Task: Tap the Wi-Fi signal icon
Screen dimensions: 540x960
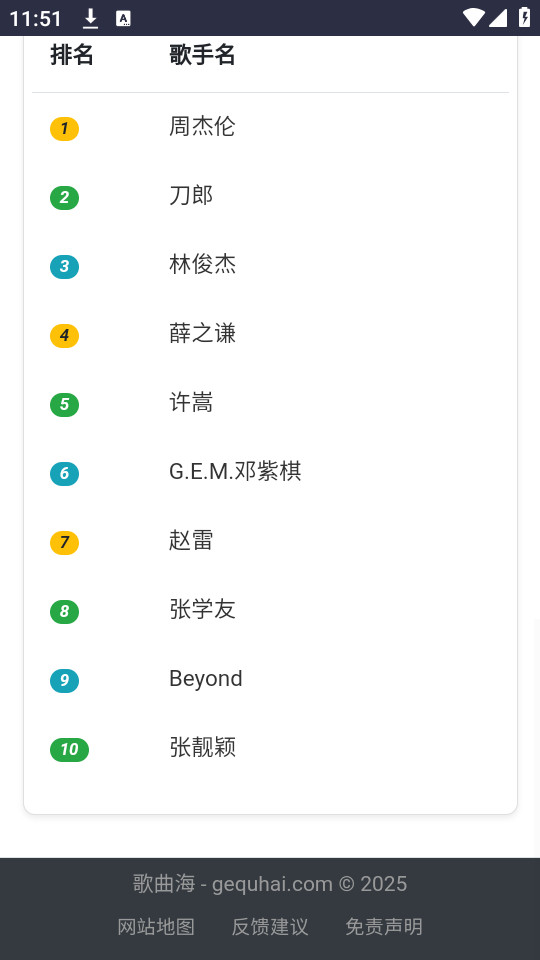Action: pos(474,18)
